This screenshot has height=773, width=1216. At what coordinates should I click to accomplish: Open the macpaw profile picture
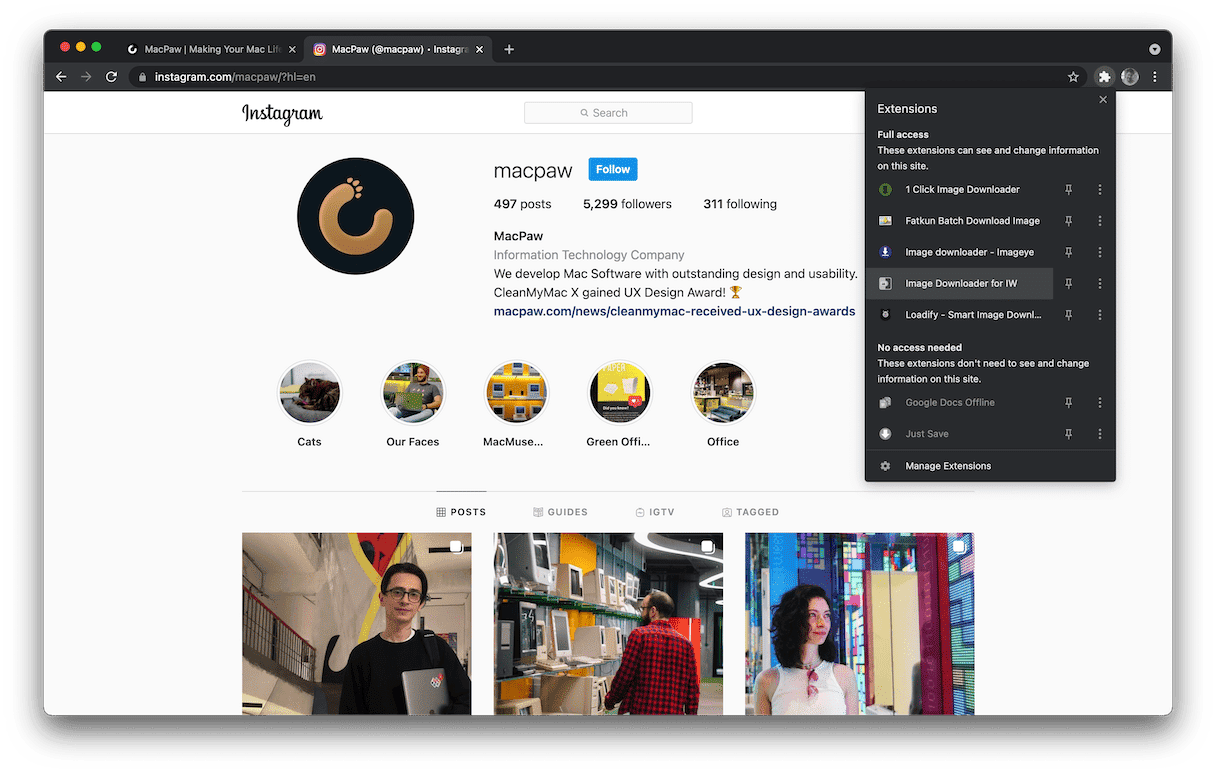(355, 216)
